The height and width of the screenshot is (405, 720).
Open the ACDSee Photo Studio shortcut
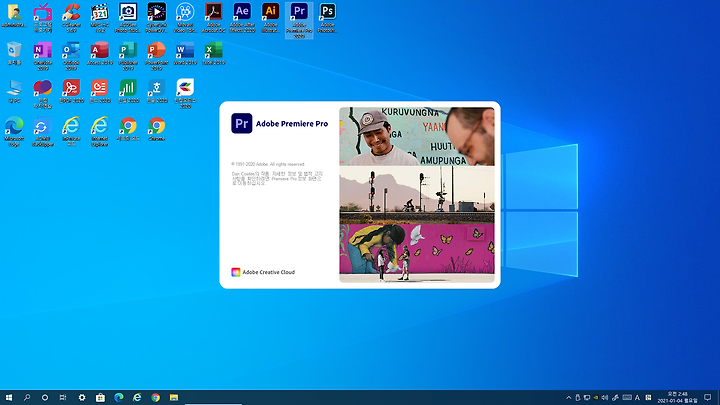coord(128,18)
